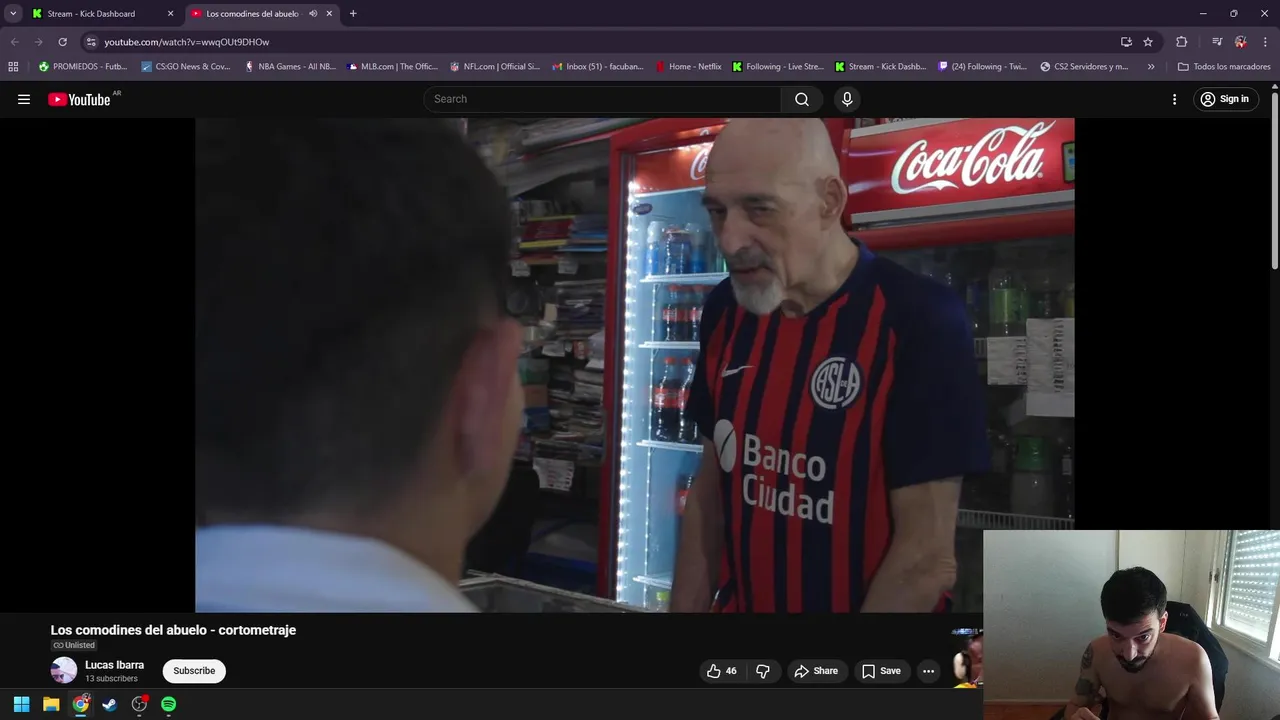Click the video player to pause
The height and width of the screenshot is (720, 1280).
tap(634, 365)
